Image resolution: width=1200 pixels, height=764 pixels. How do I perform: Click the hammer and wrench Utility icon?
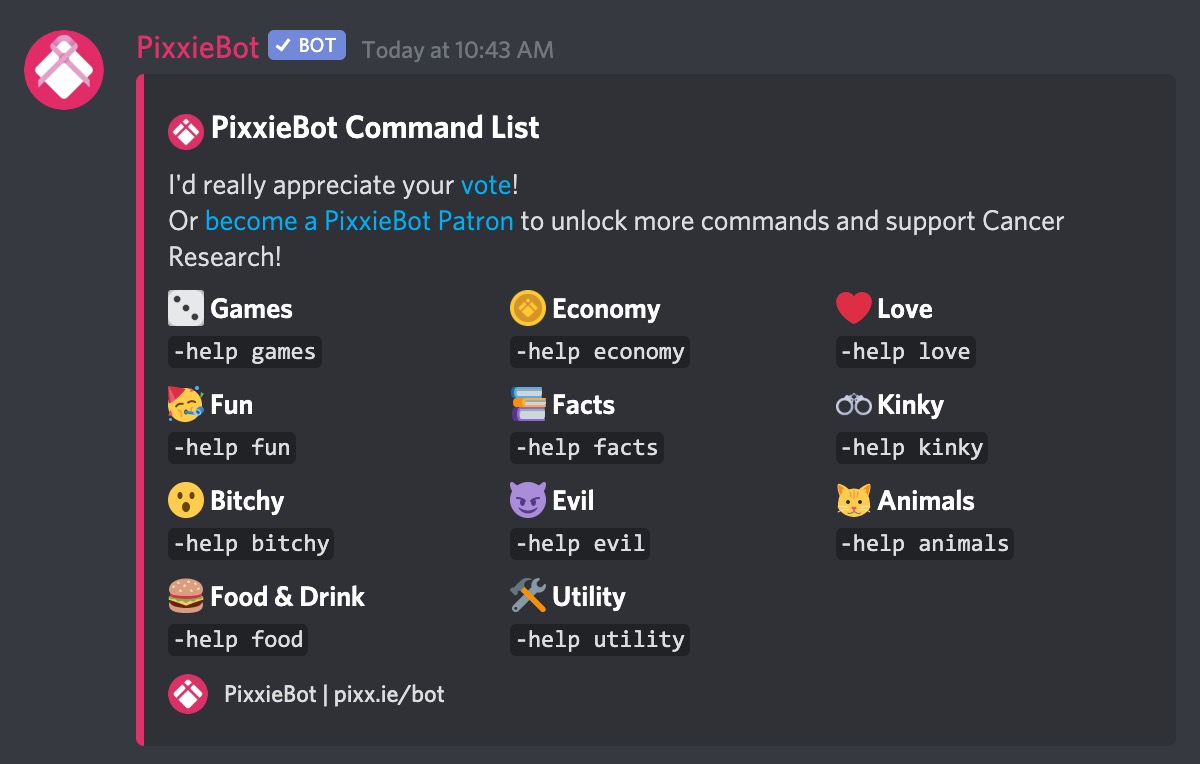tap(528, 596)
